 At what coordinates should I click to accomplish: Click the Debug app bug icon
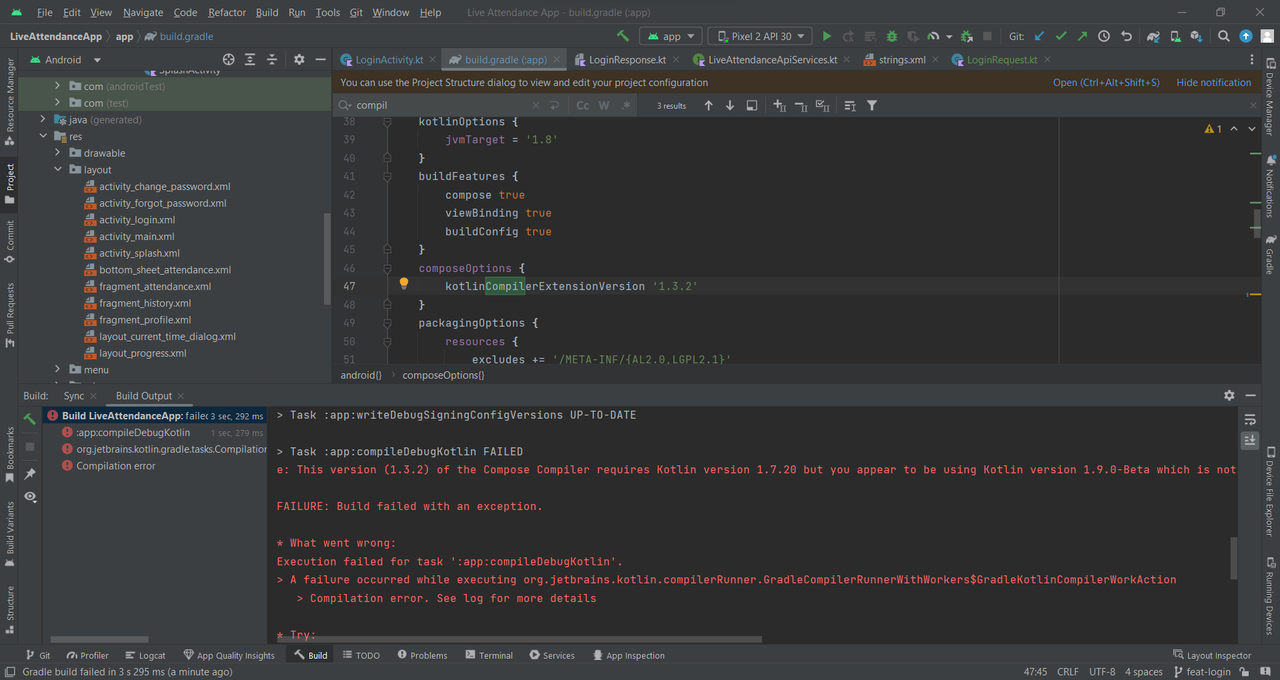[x=892, y=36]
